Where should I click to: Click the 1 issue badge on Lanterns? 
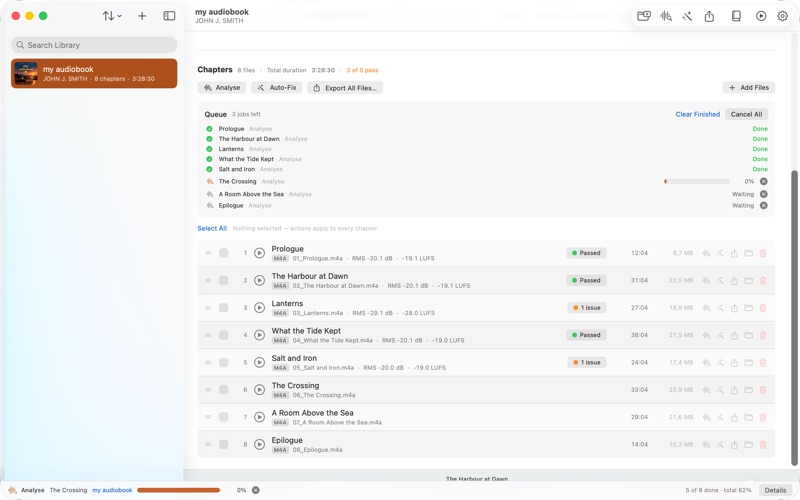coord(587,308)
